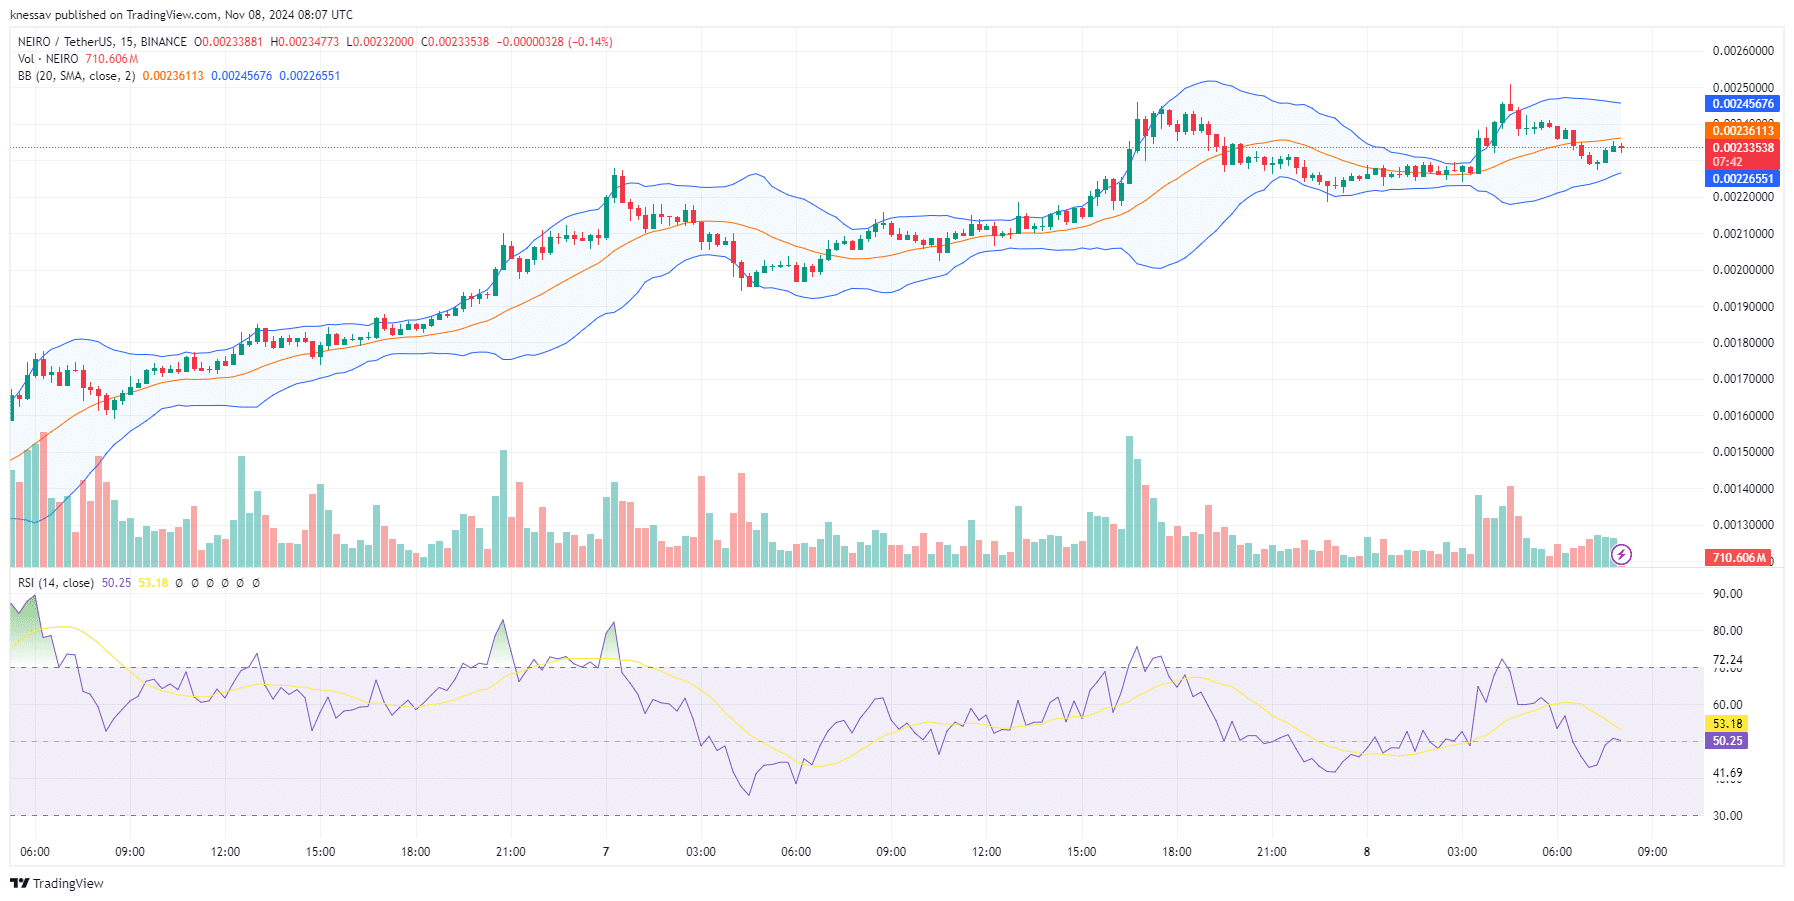Image resolution: width=1794 pixels, height=901 pixels.
Task: Click the purple RSI legend value 50.25
Action: click(116, 583)
